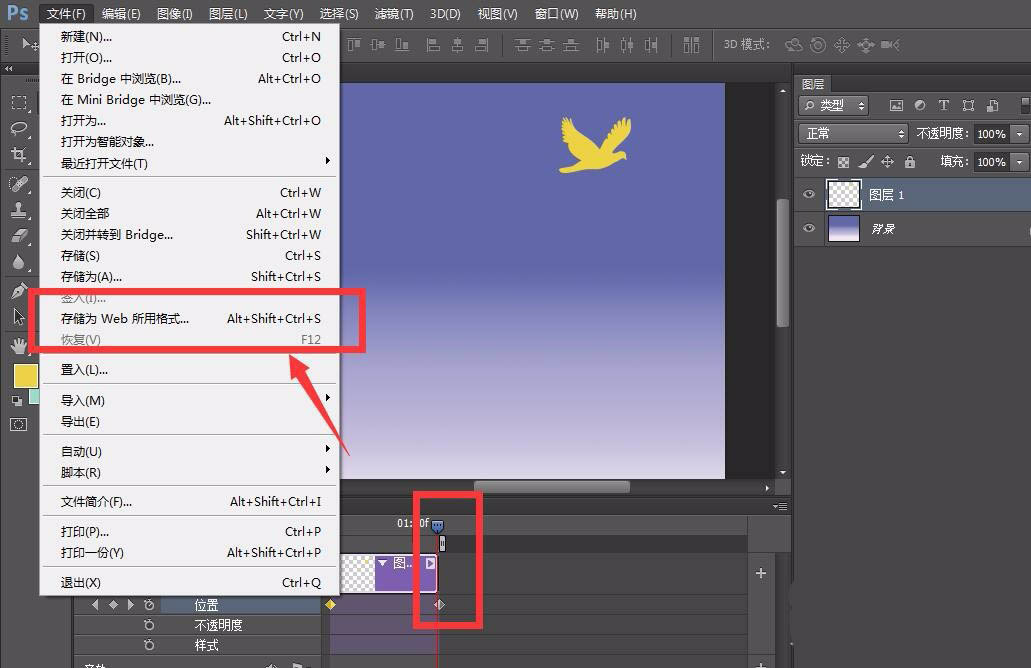Click 3D pan object icon
The width and height of the screenshot is (1031, 668).
pyautogui.click(x=842, y=45)
